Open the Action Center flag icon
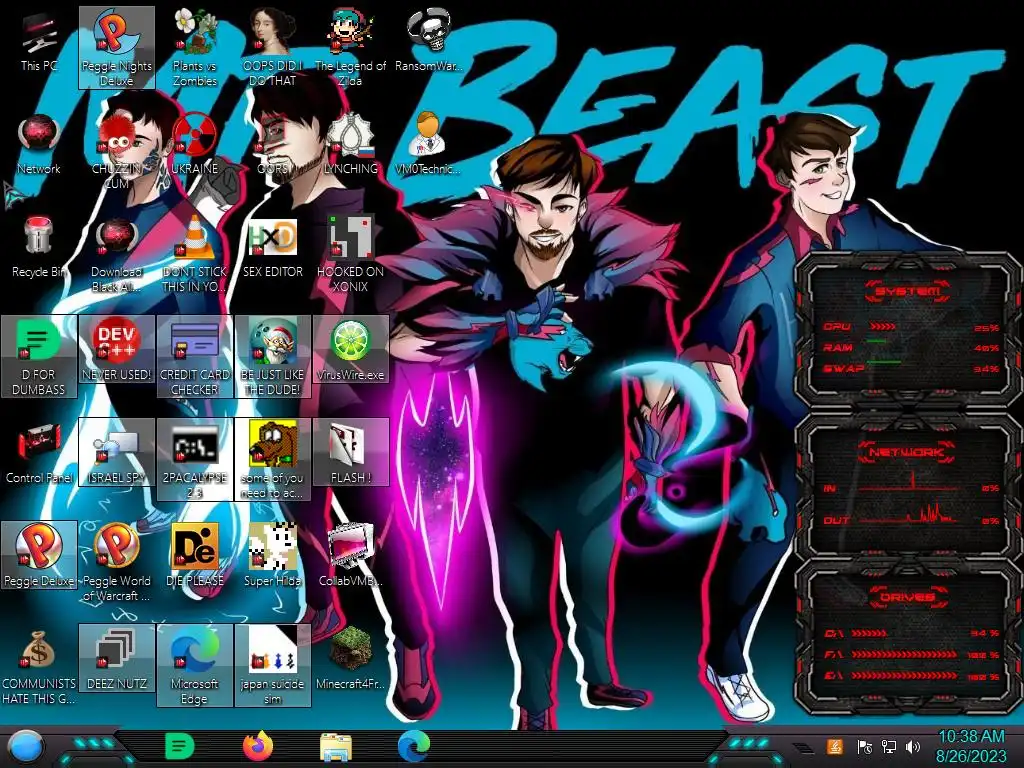The width and height of the screenshot is (1024, 768). pyautogui.click(x=864, y=746)
